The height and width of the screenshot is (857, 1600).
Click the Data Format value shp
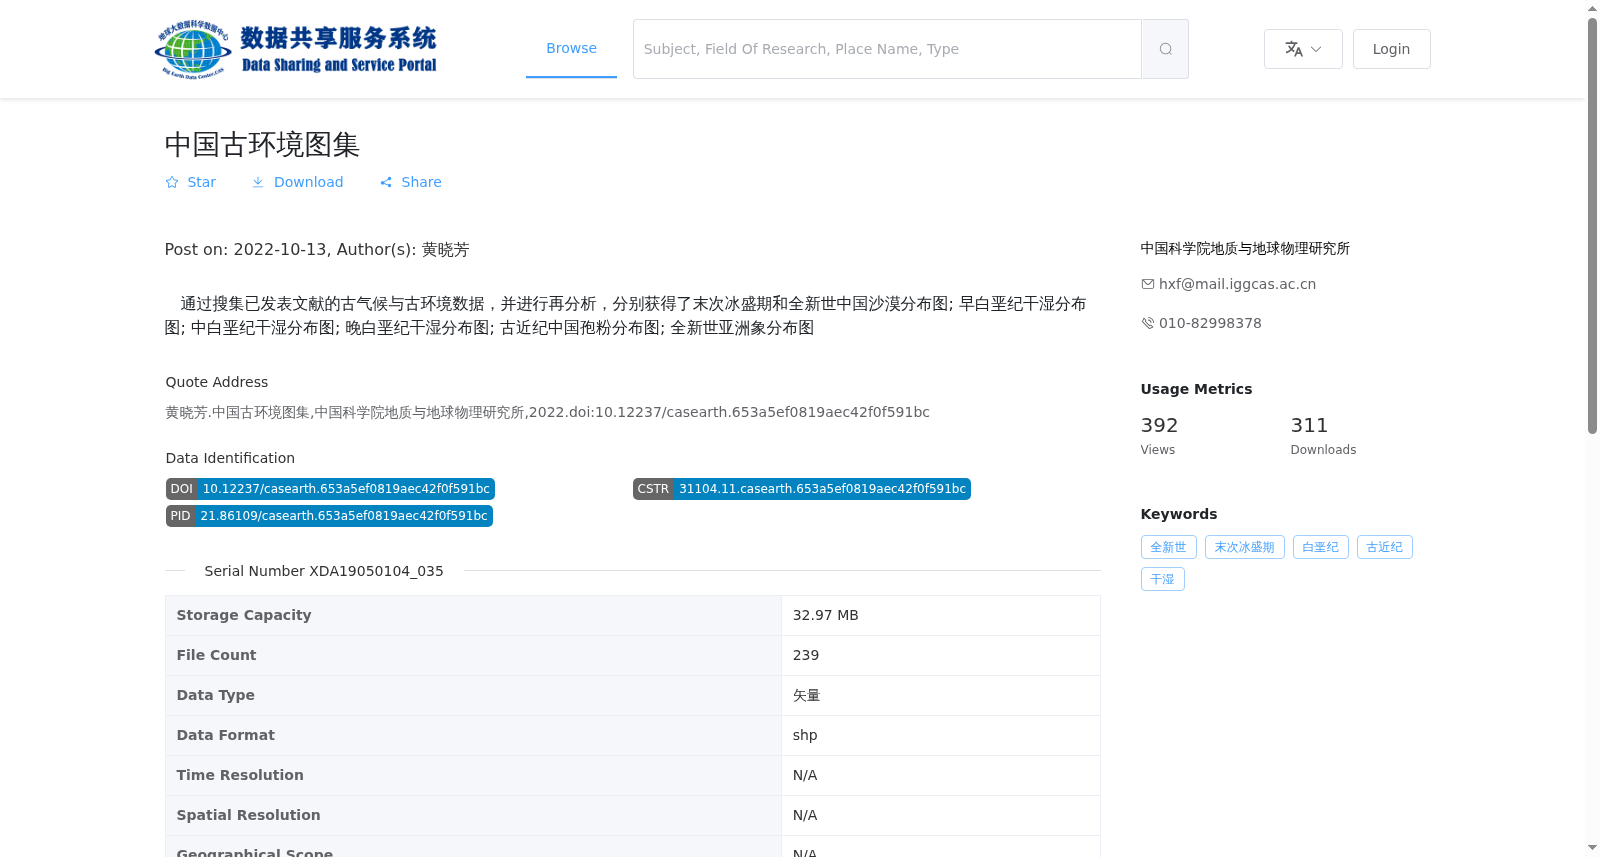[x=805, y=735]
